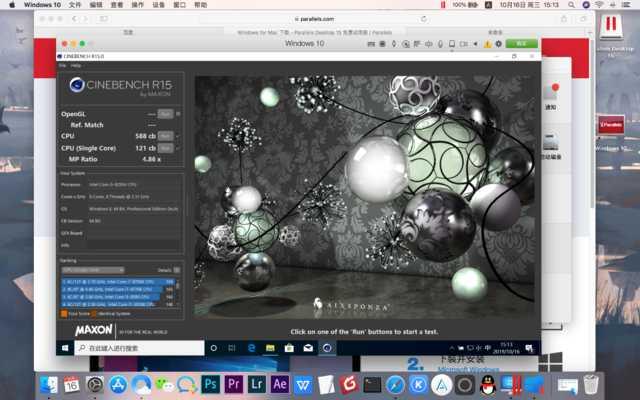Screen dimensions: 640x400
Task: Open Task View in Windows taskbar
Action: click(232, 348)
